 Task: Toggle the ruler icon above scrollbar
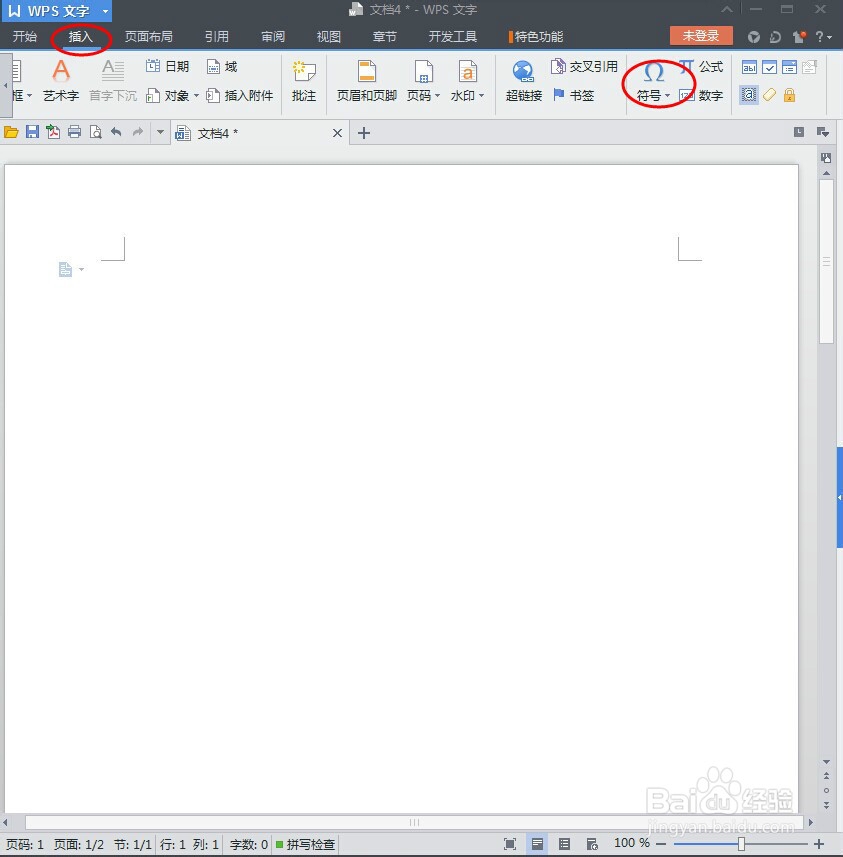tap(826, 158)
